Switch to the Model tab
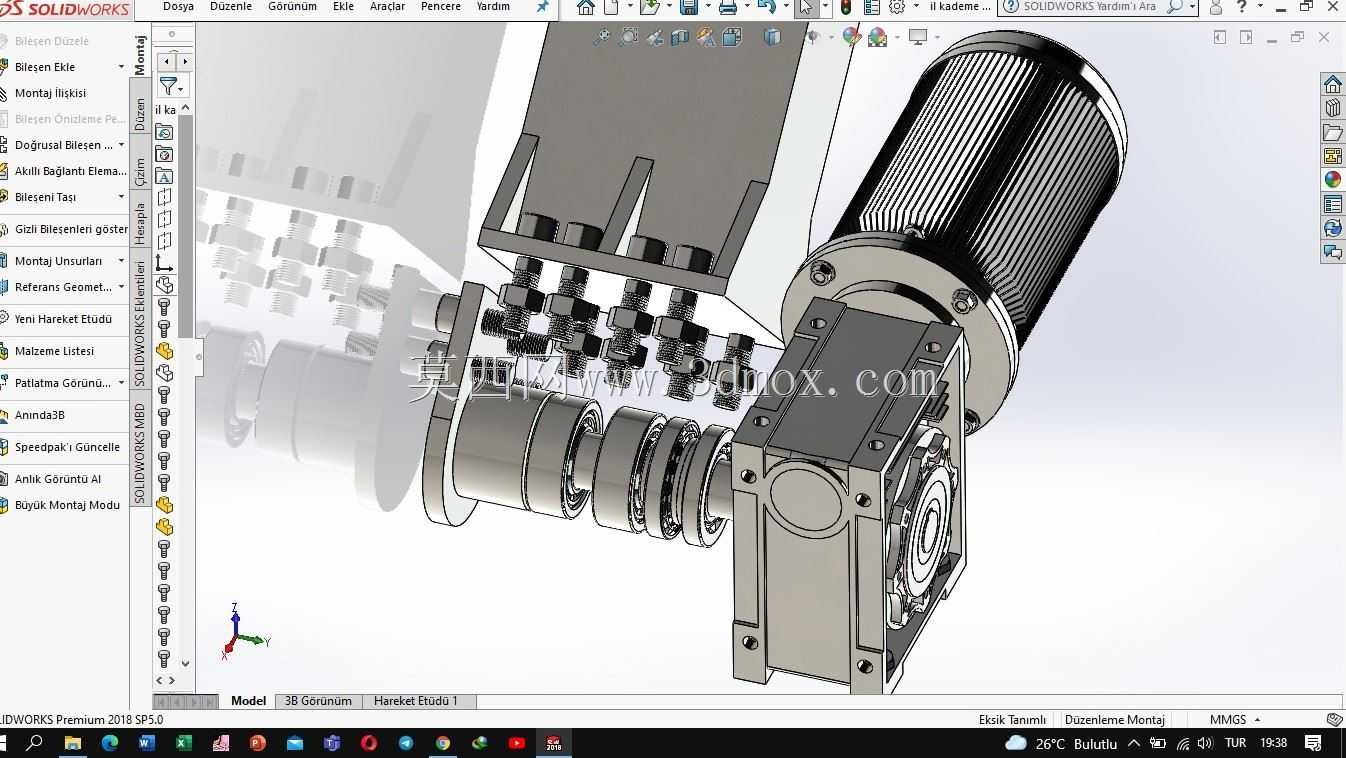1346x758 pixels. coord(248,701)
